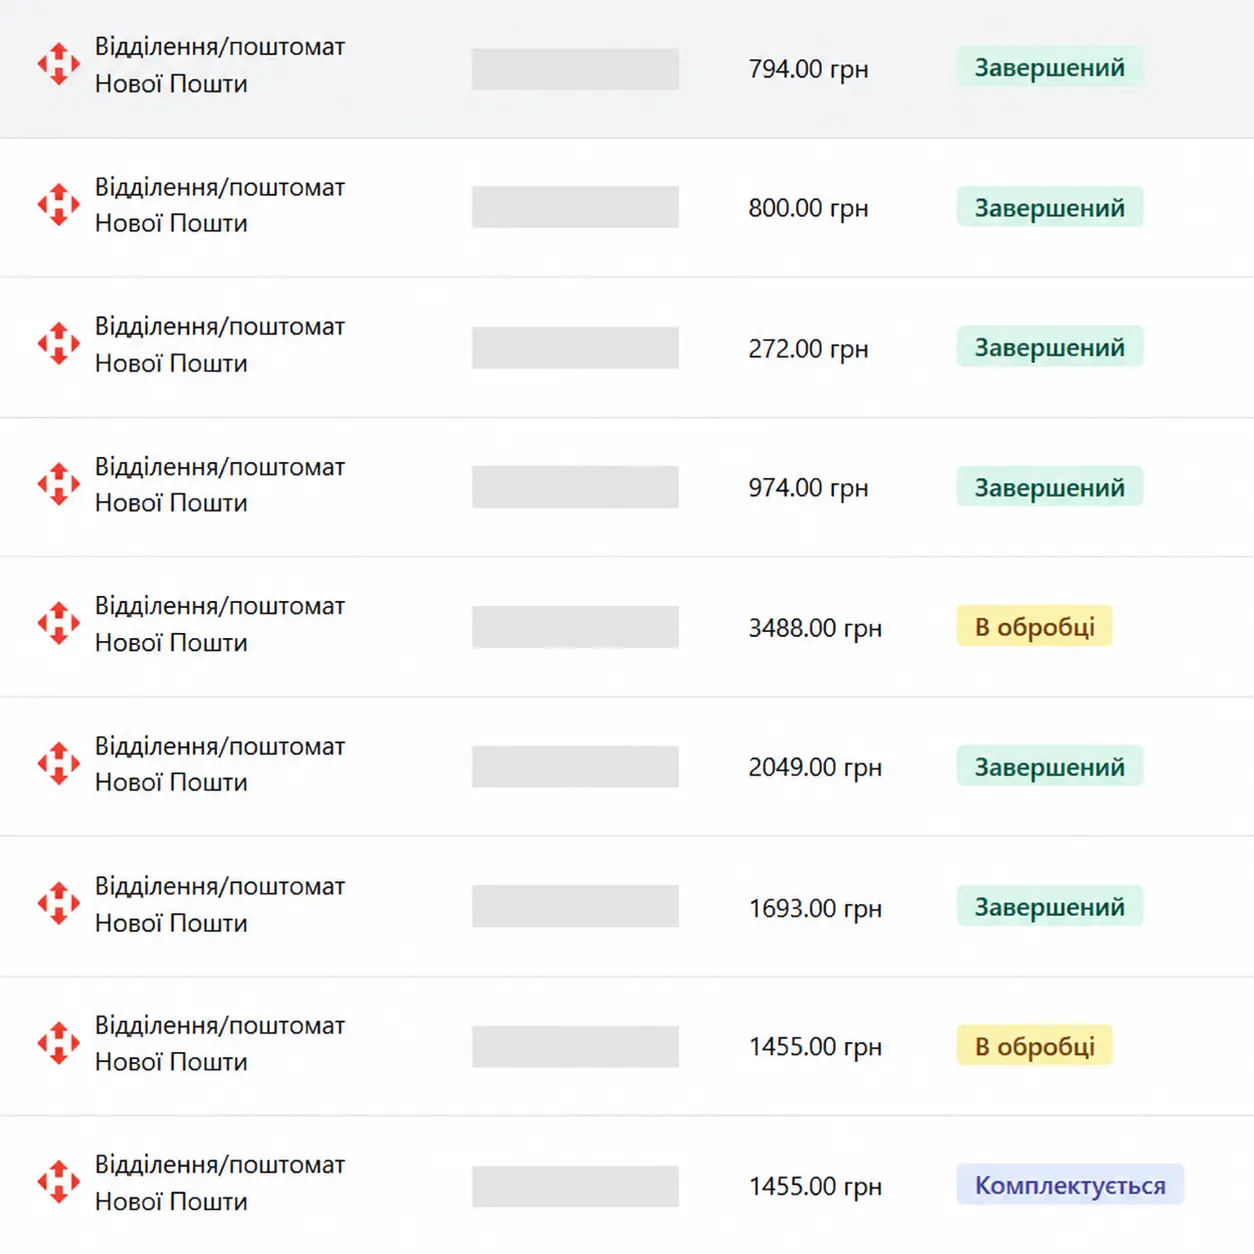Select the Комплектується status badge
Viewport: 1254px width, 1254px height.
point(1070,1185)
